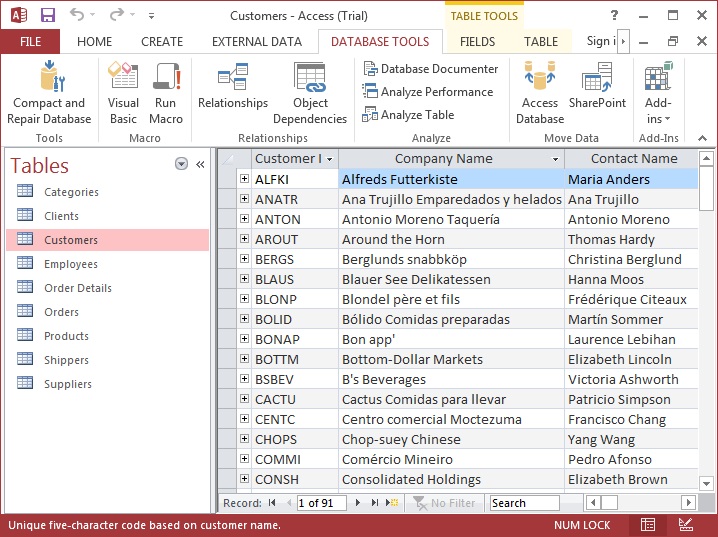
Task: Open the Suppliers table
Action: pyautogui.click(x=108, y=384)
